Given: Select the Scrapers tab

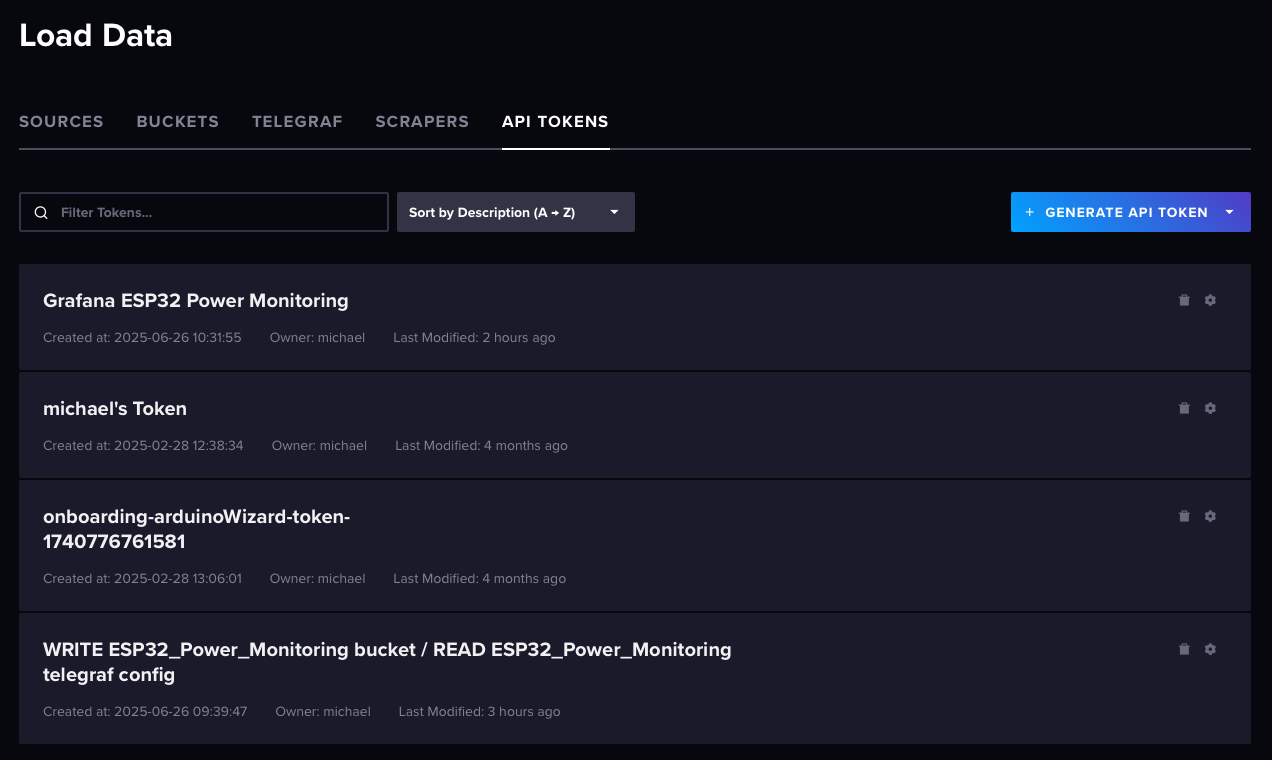Looking at the screenshot, I should tap(422, 122).
